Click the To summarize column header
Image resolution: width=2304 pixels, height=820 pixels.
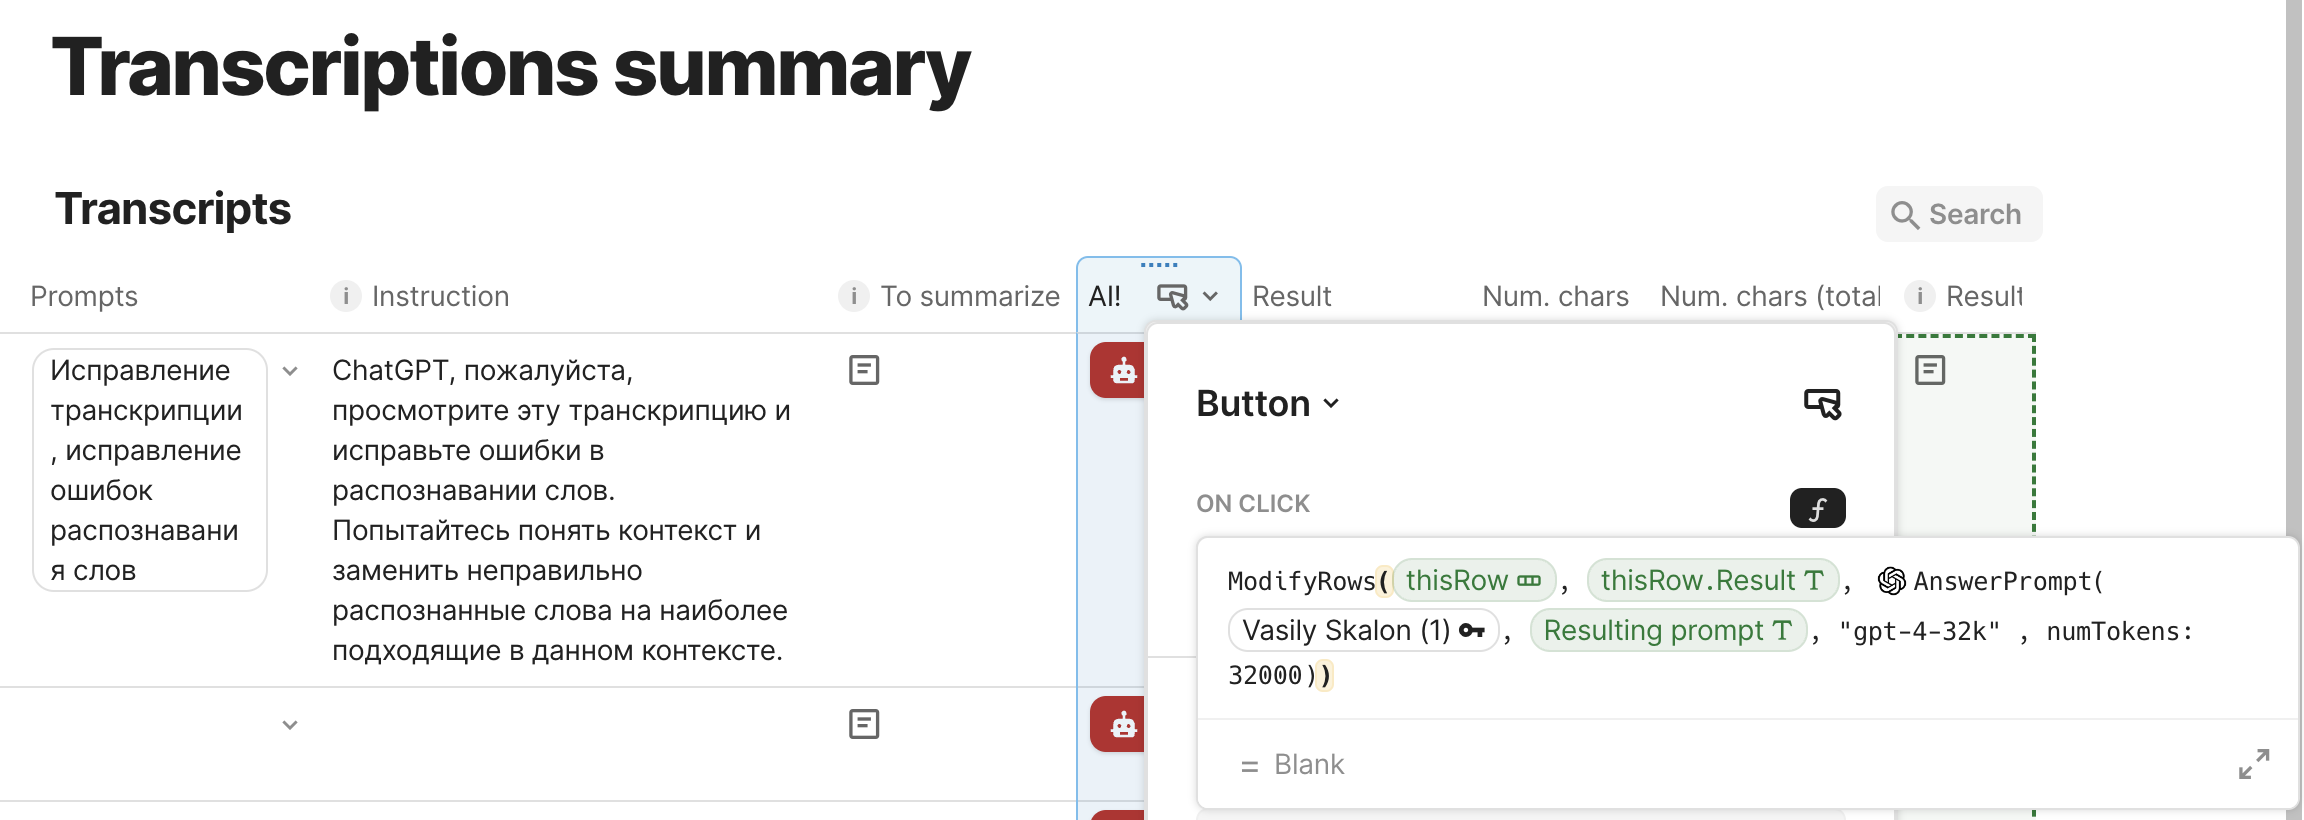coord(969,296)
